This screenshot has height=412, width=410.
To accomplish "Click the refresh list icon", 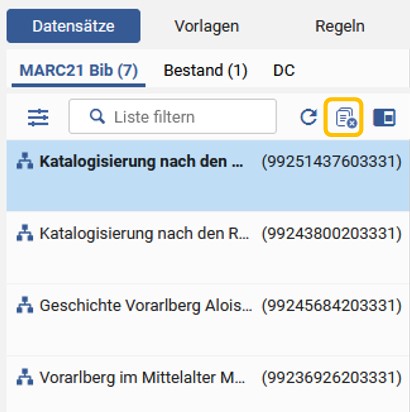I will coord(309,117).
